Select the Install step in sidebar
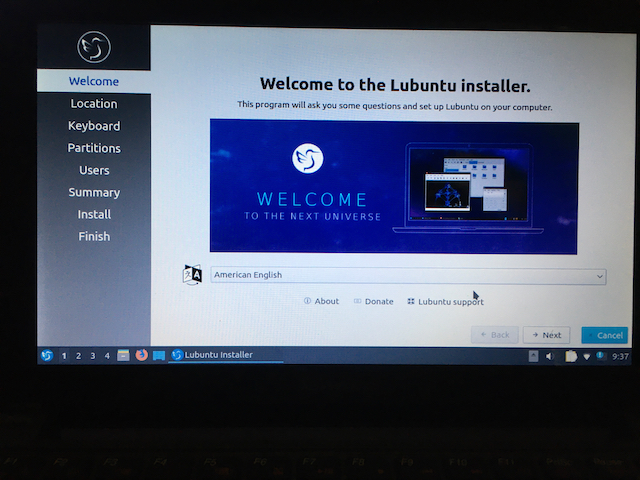 click(94, 214)
